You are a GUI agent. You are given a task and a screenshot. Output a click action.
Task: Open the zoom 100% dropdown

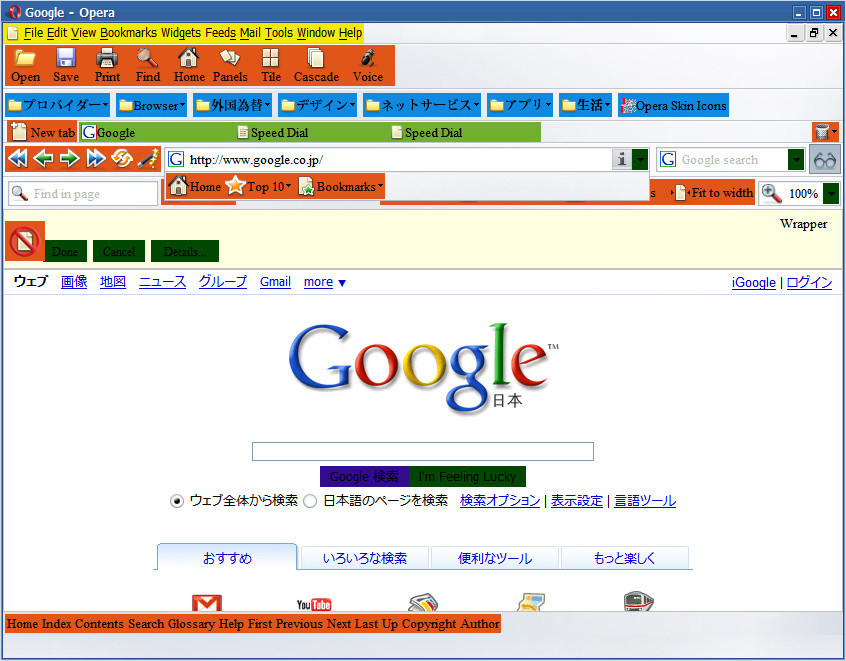(831, 194)
